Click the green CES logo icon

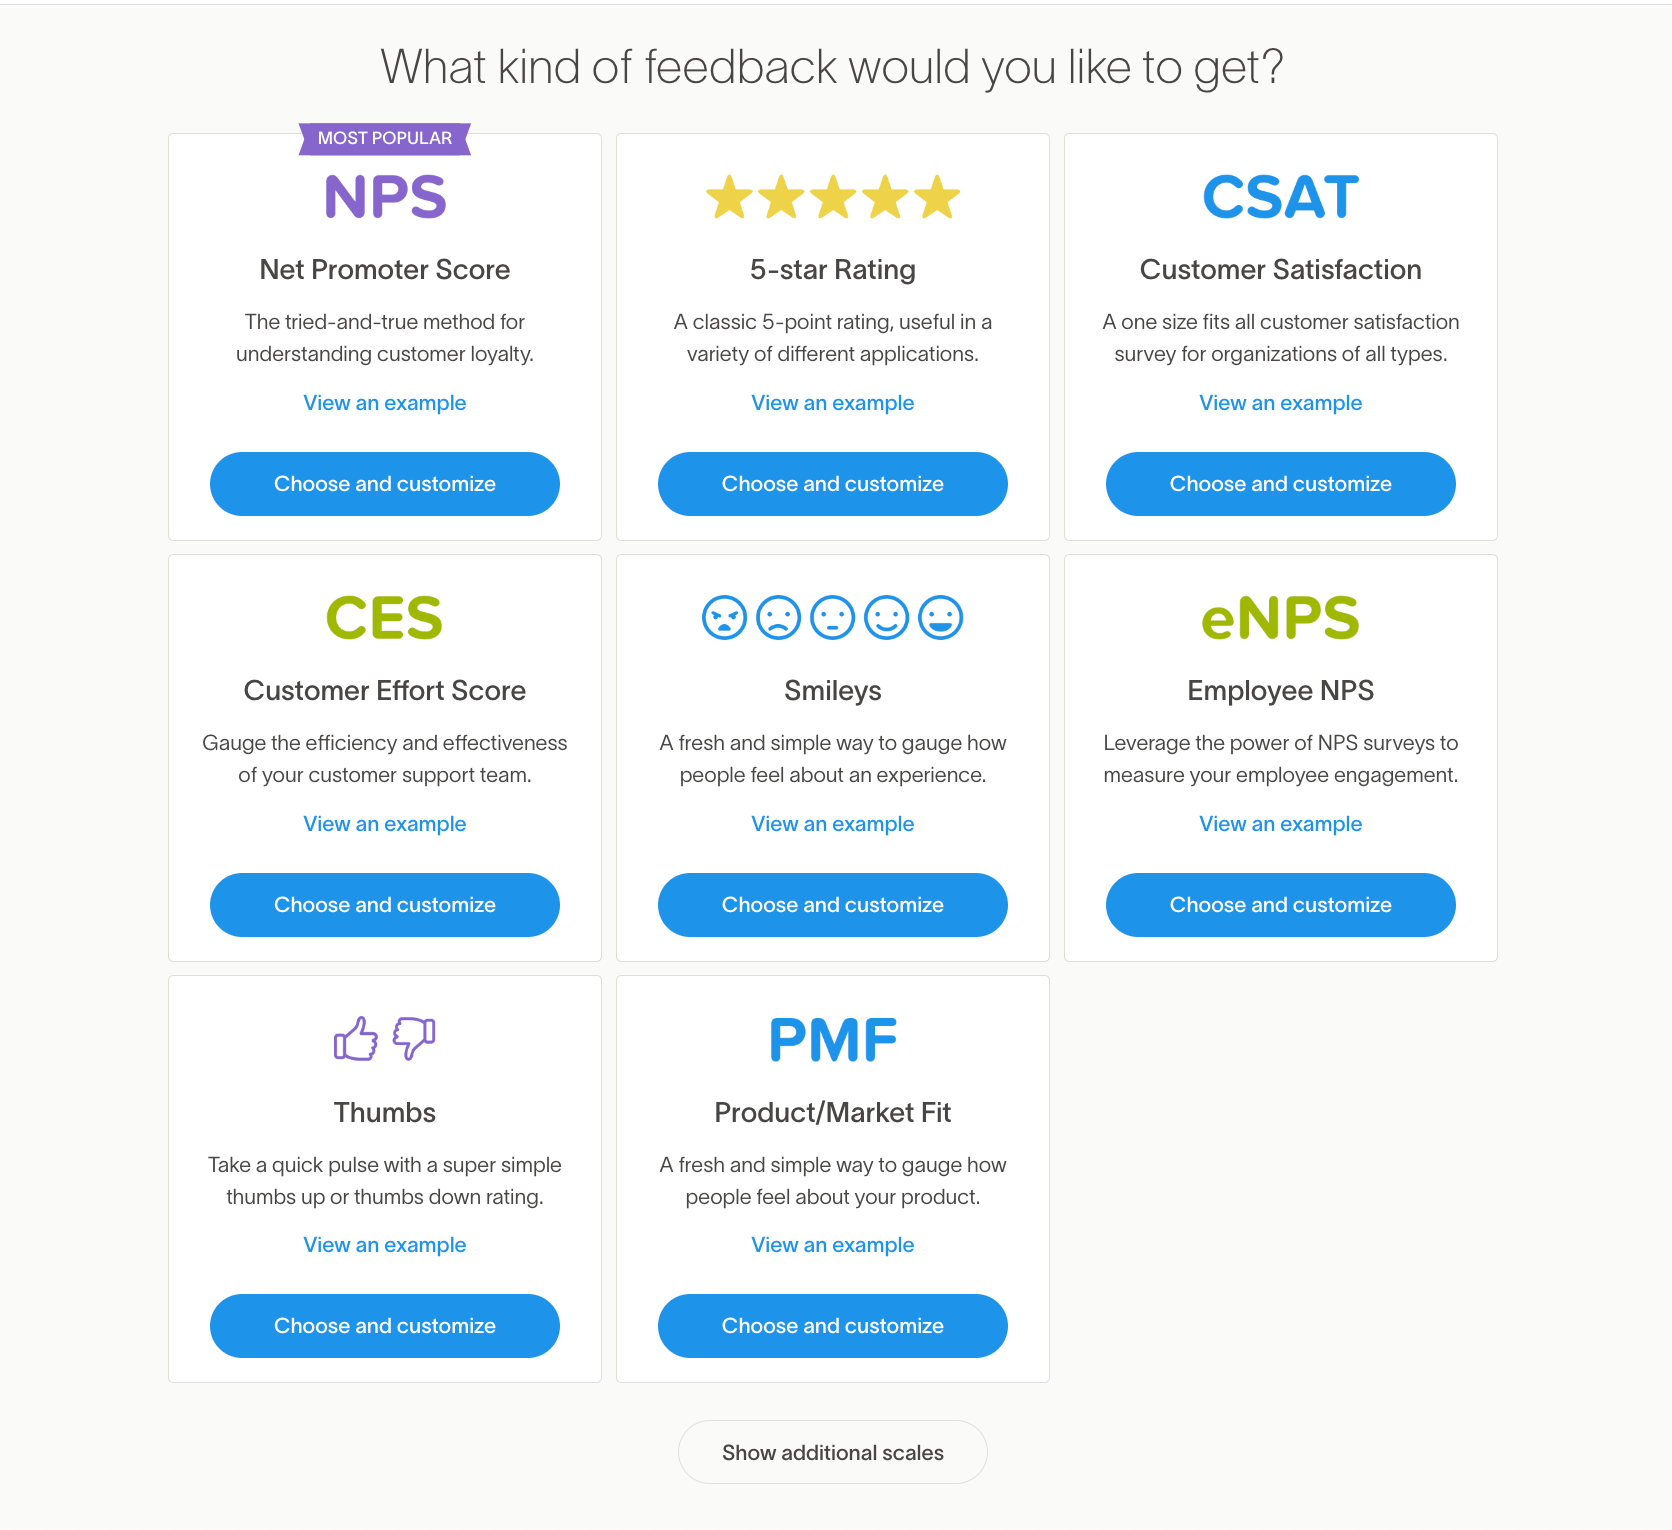click(384, 616)
